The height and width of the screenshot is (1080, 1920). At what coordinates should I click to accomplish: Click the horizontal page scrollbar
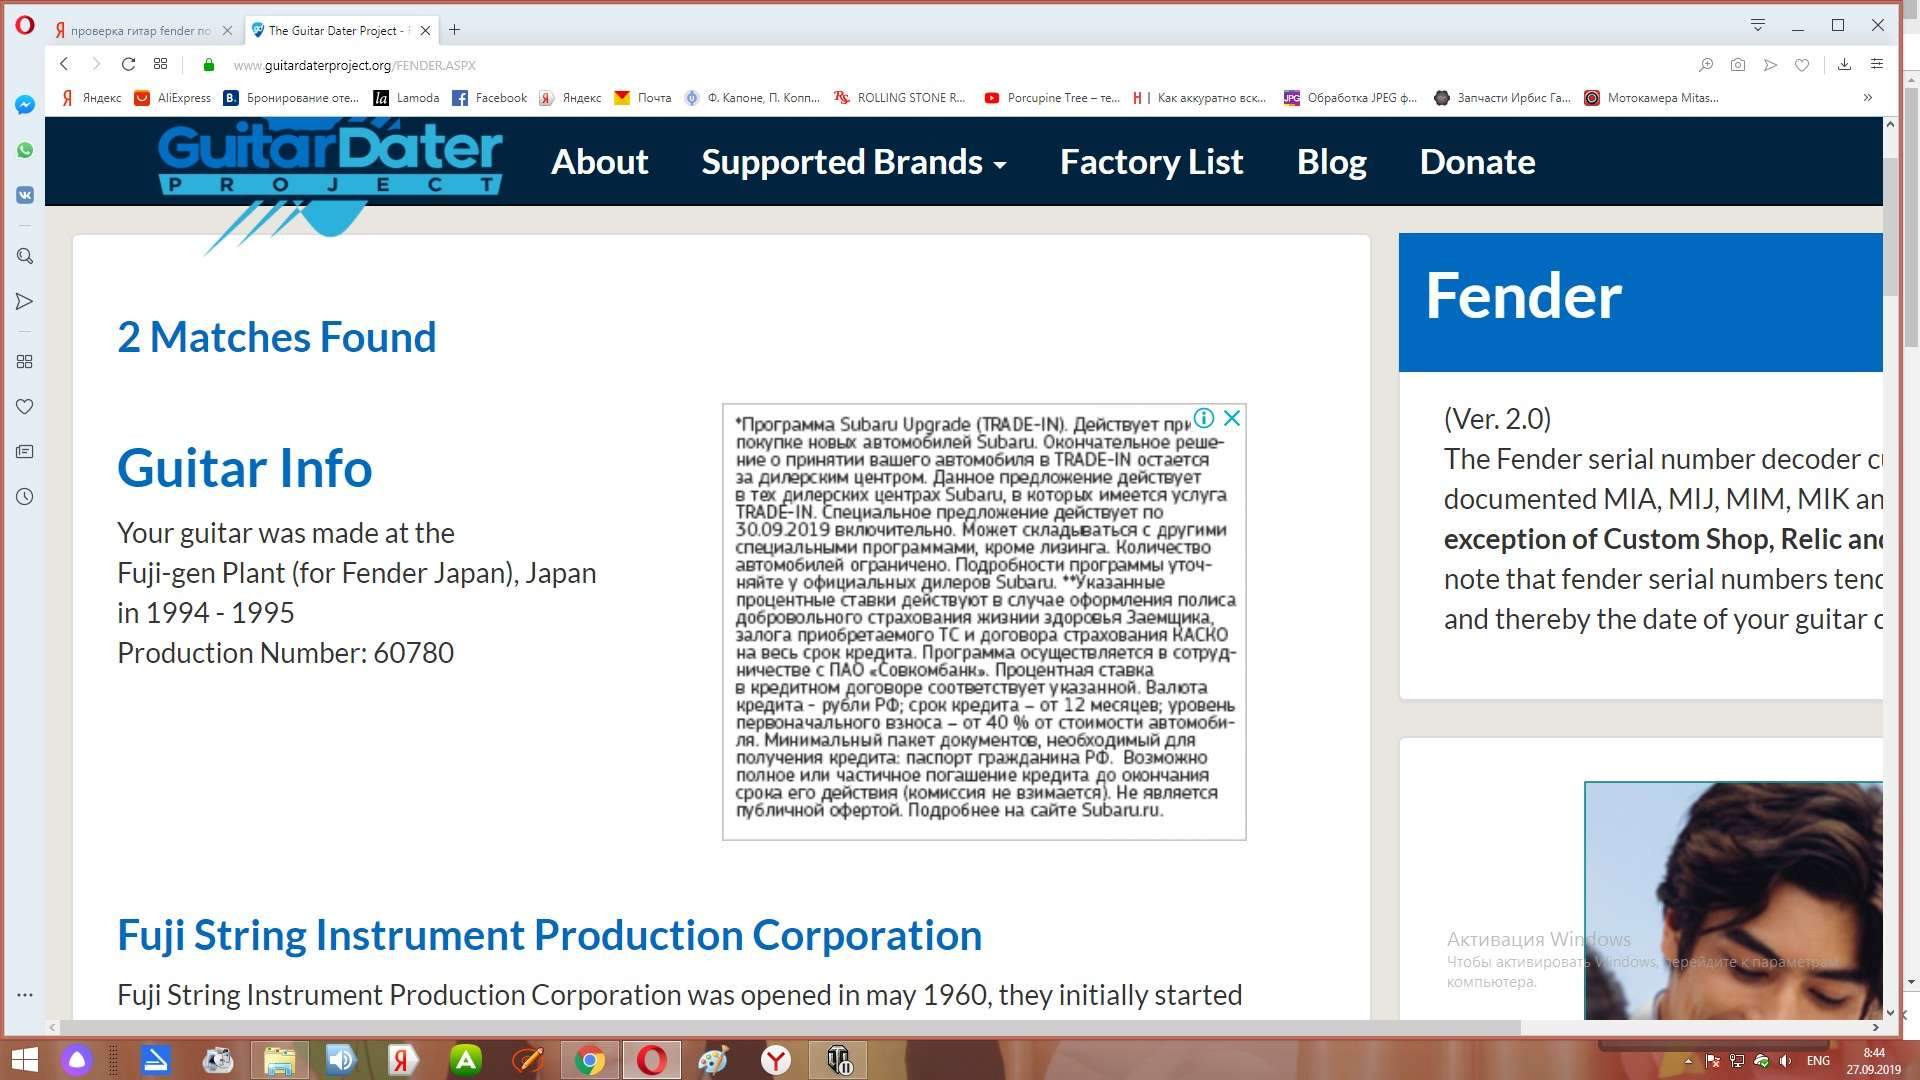pos(790,1027)
